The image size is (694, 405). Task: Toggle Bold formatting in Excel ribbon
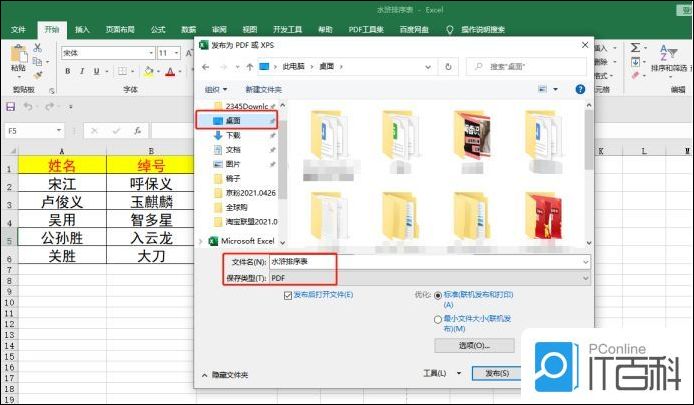click(67, 71)
